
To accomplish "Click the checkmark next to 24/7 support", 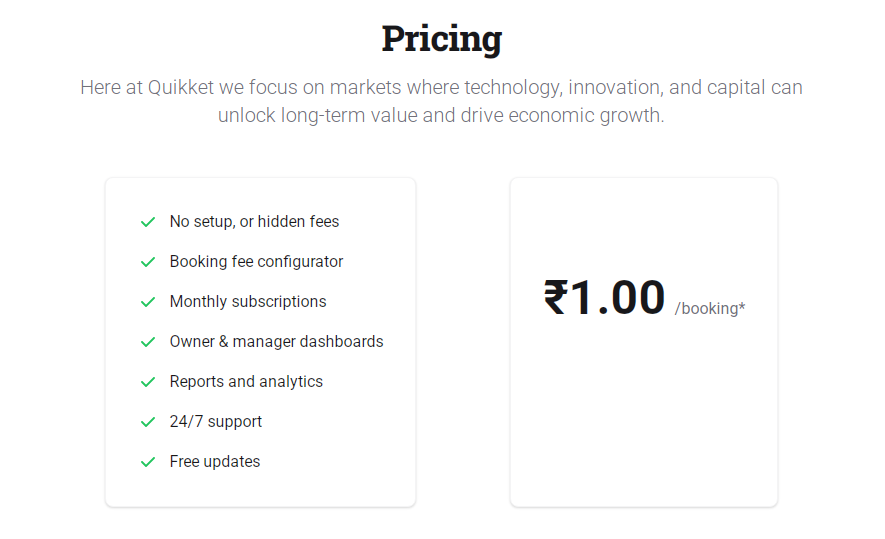I will point(148,422).
